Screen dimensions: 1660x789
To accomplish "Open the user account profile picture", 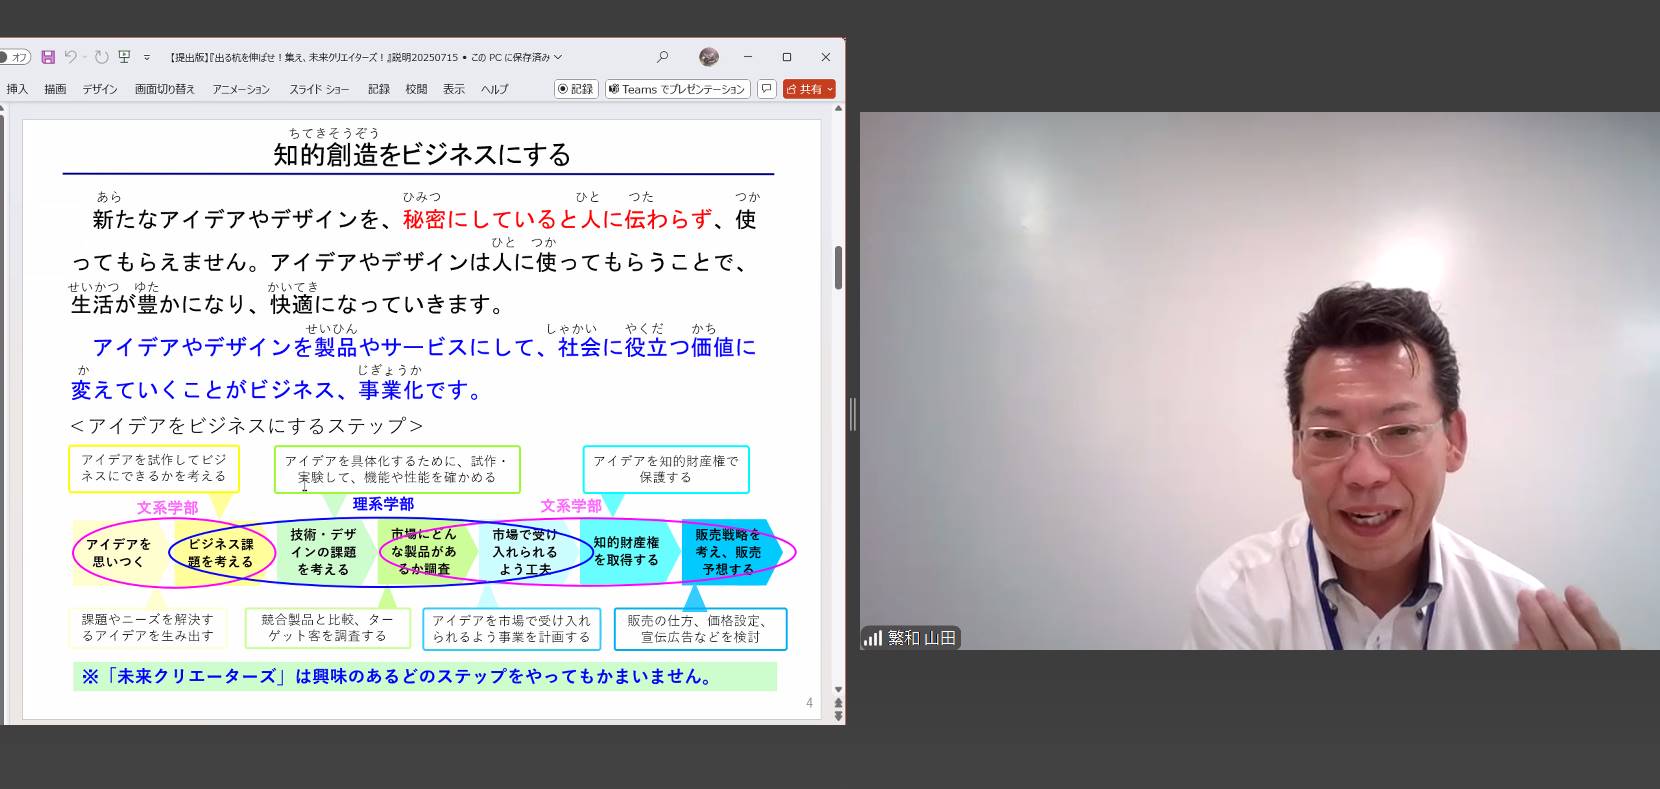I will click(708, 57).
